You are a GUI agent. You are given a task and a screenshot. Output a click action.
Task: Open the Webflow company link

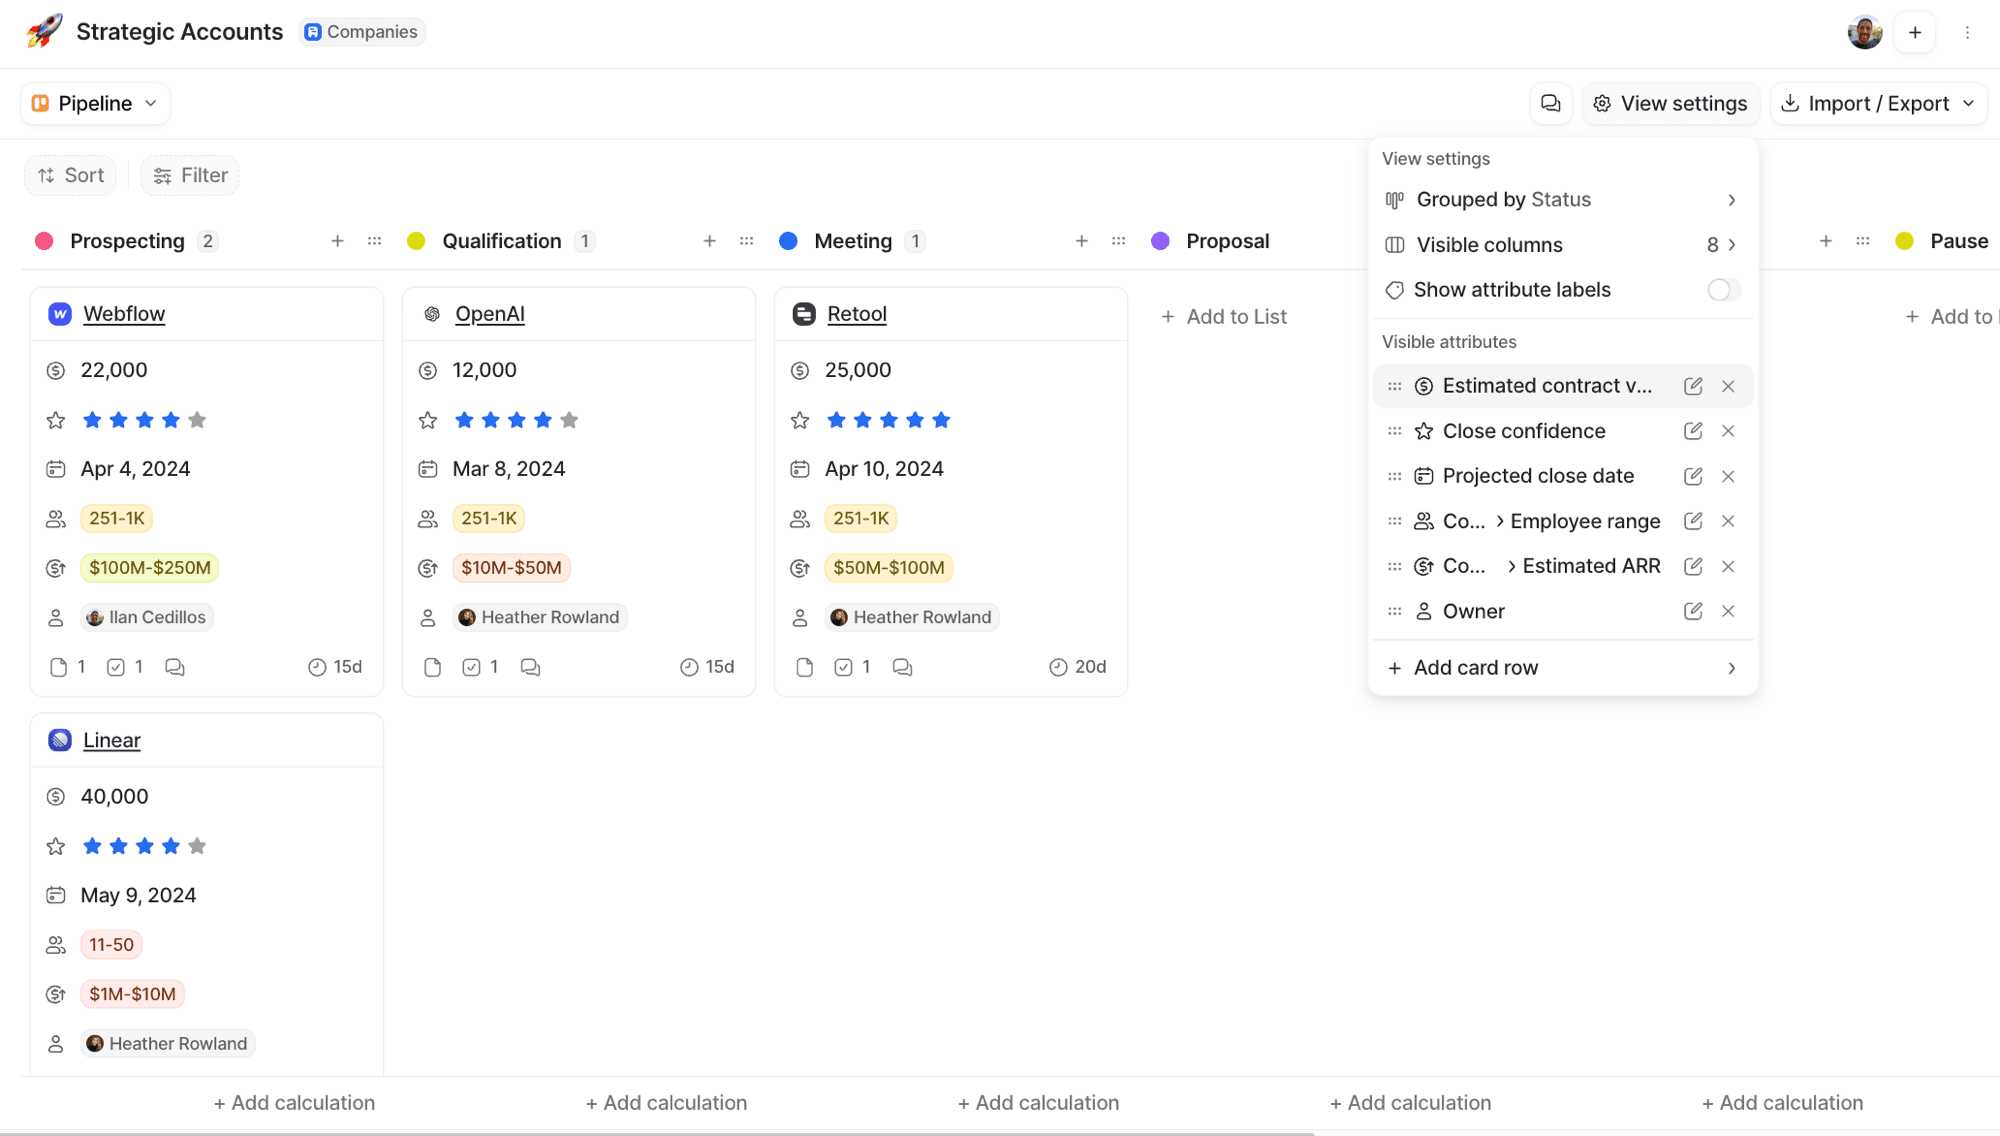click(x=124, y=314)
